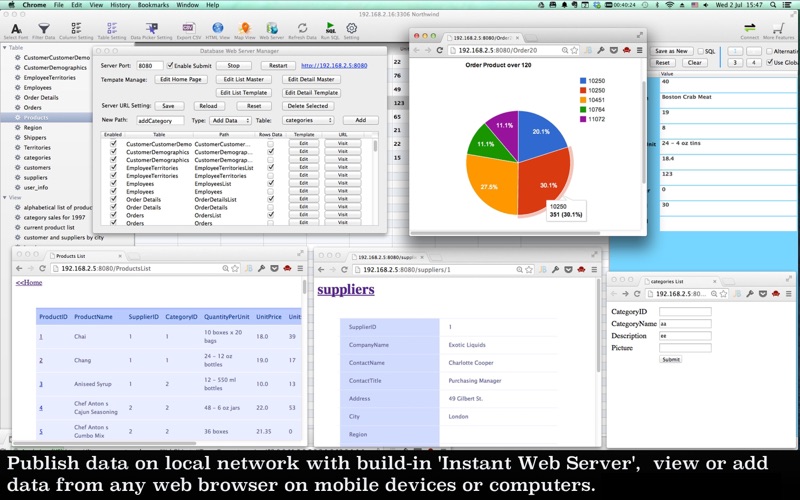Viewport: 800px width, 500px height.
Task: Toggle Rows Data checkbox for EmployeesList
Action: [270, 183]
